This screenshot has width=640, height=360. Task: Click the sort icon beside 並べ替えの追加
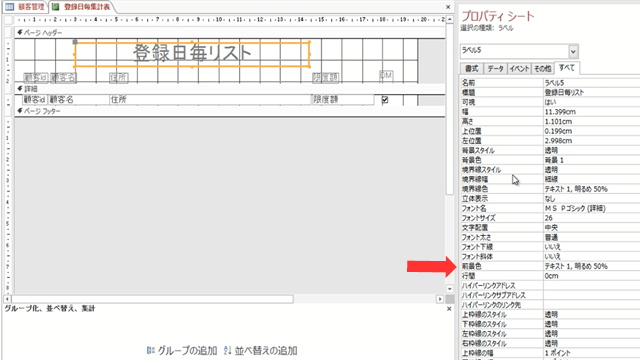coord(228,350)
